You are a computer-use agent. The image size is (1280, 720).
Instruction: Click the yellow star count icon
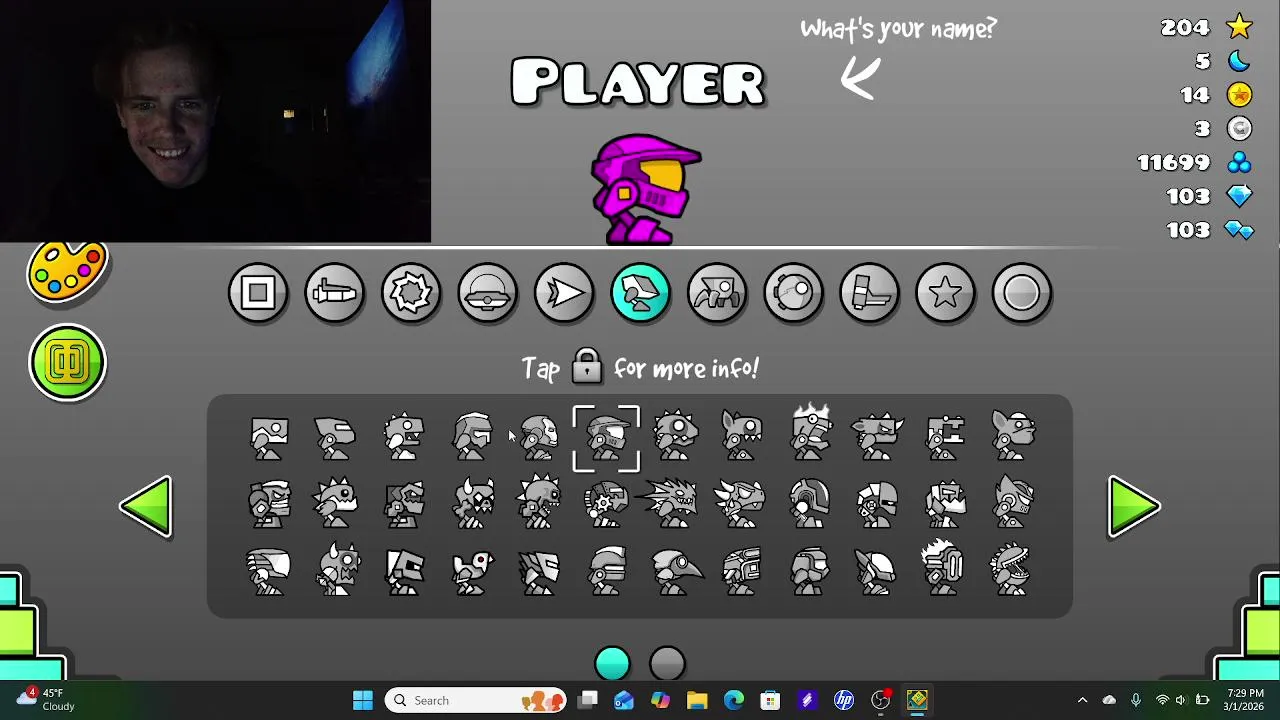pos(1239,27)
